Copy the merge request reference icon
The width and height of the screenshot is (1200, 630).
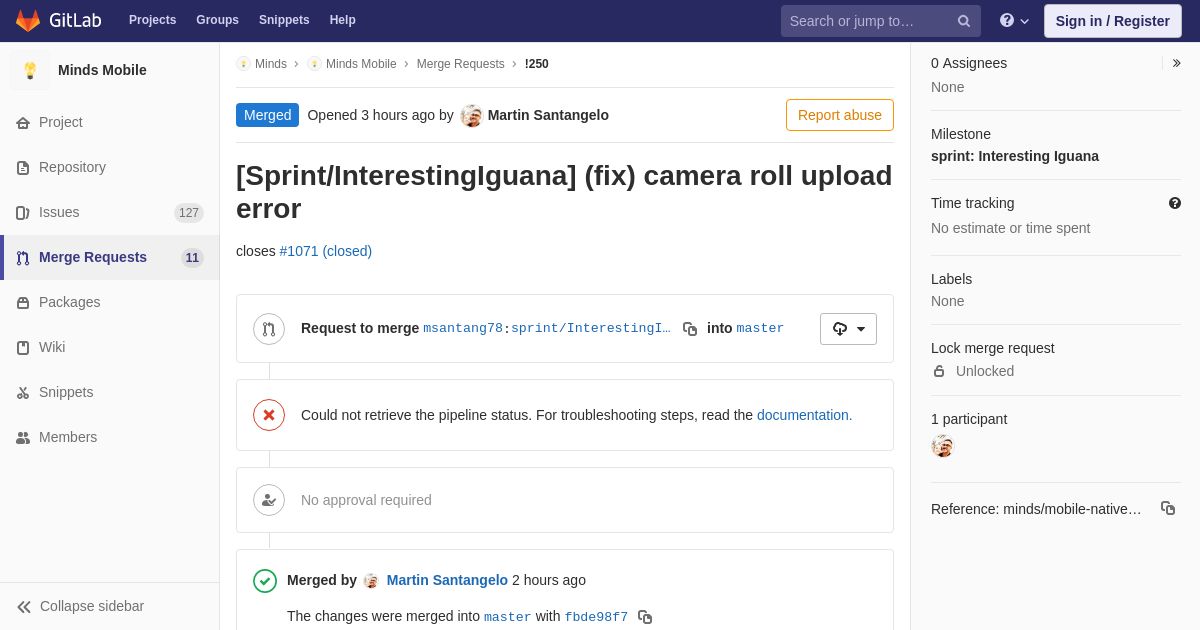tap(1168, 508)
